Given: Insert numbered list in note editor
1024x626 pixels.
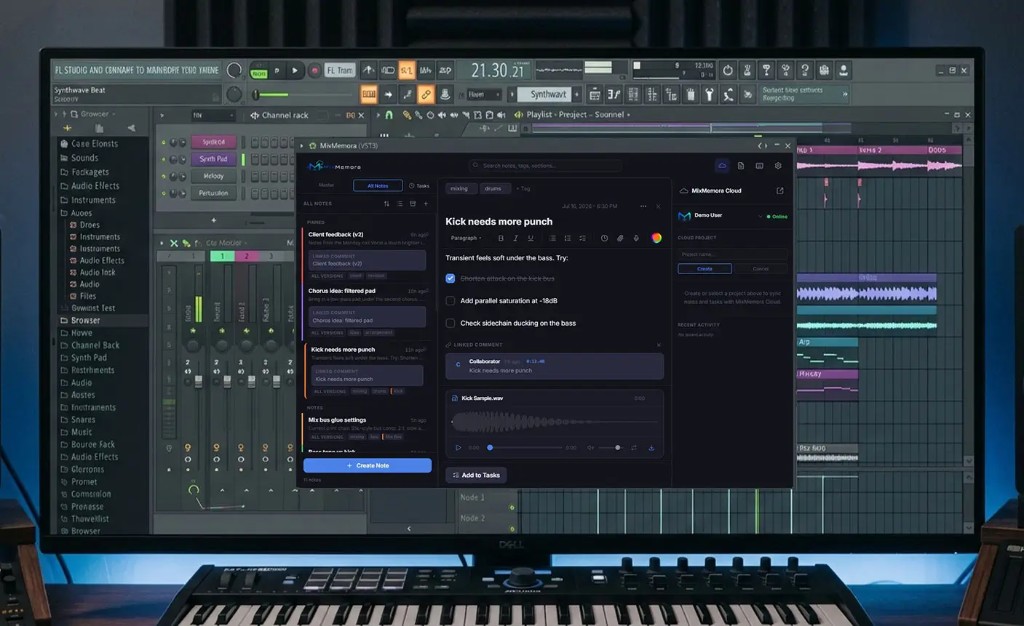Looking at the screenshot, I should pos(567,238).
